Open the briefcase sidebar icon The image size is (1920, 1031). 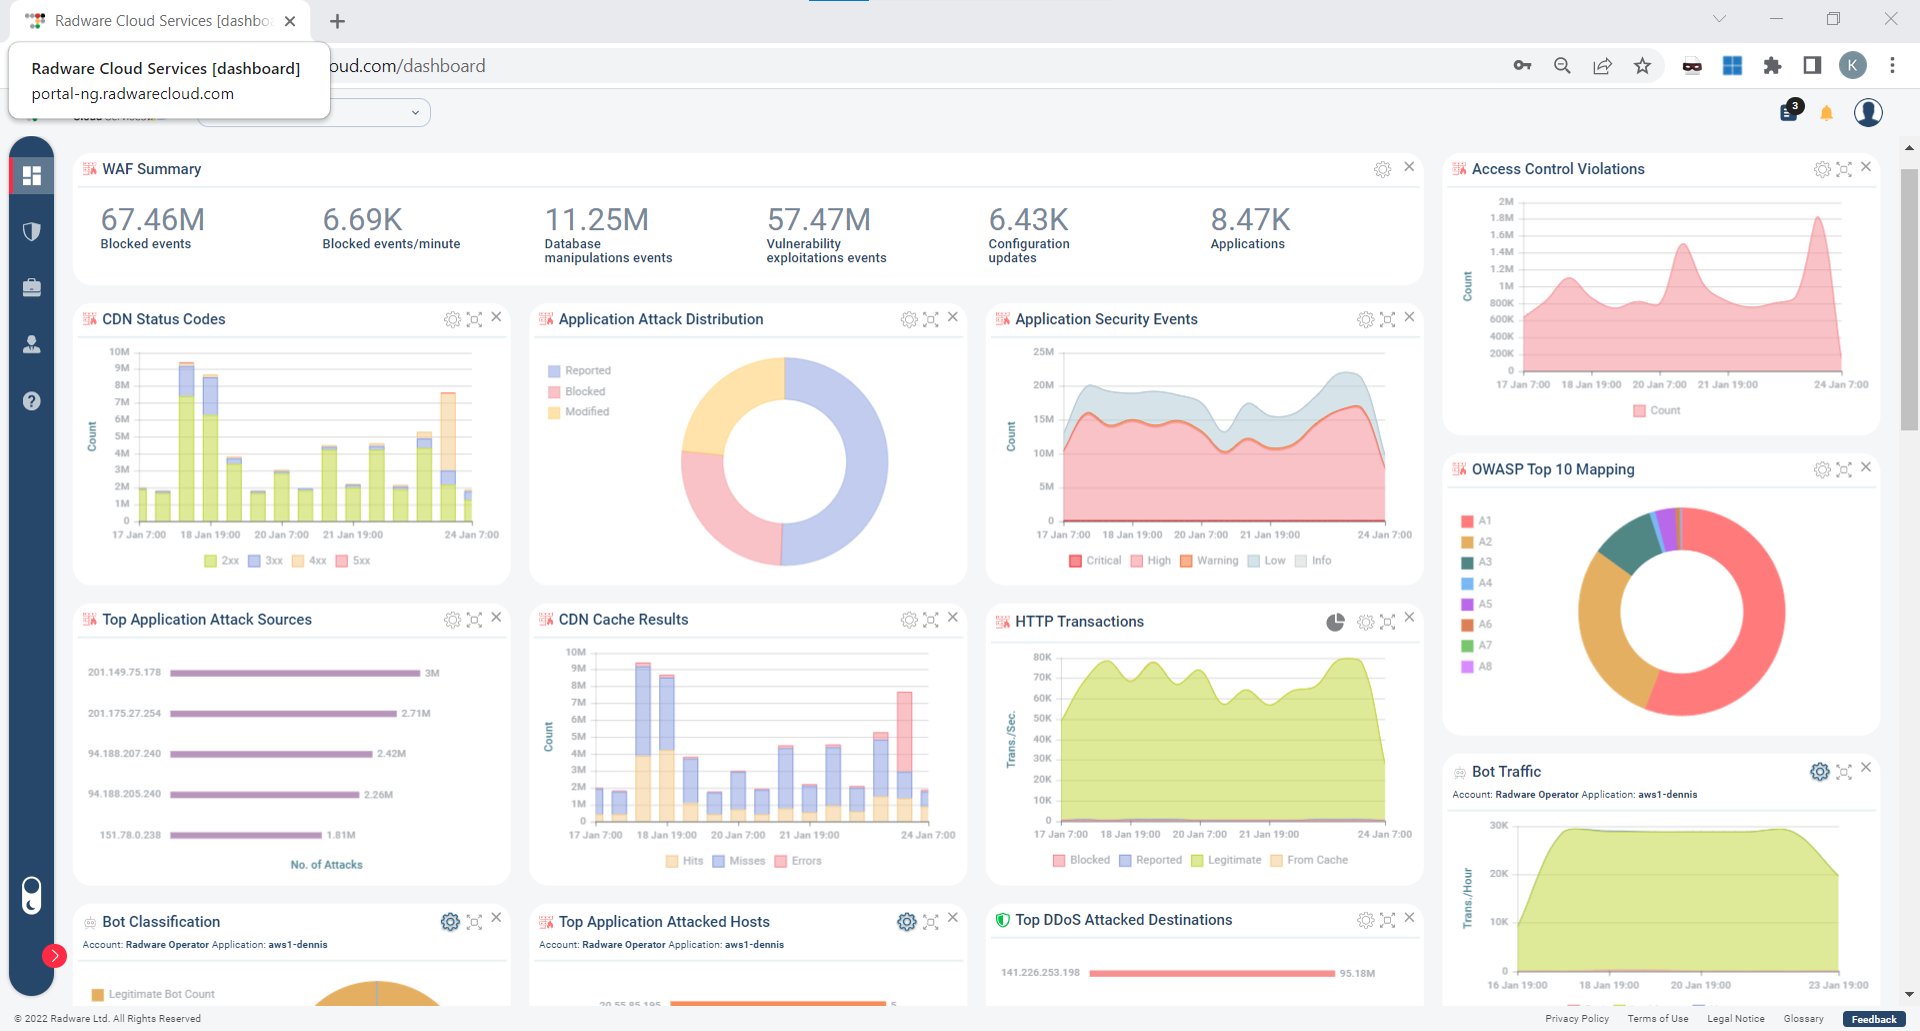32,288
